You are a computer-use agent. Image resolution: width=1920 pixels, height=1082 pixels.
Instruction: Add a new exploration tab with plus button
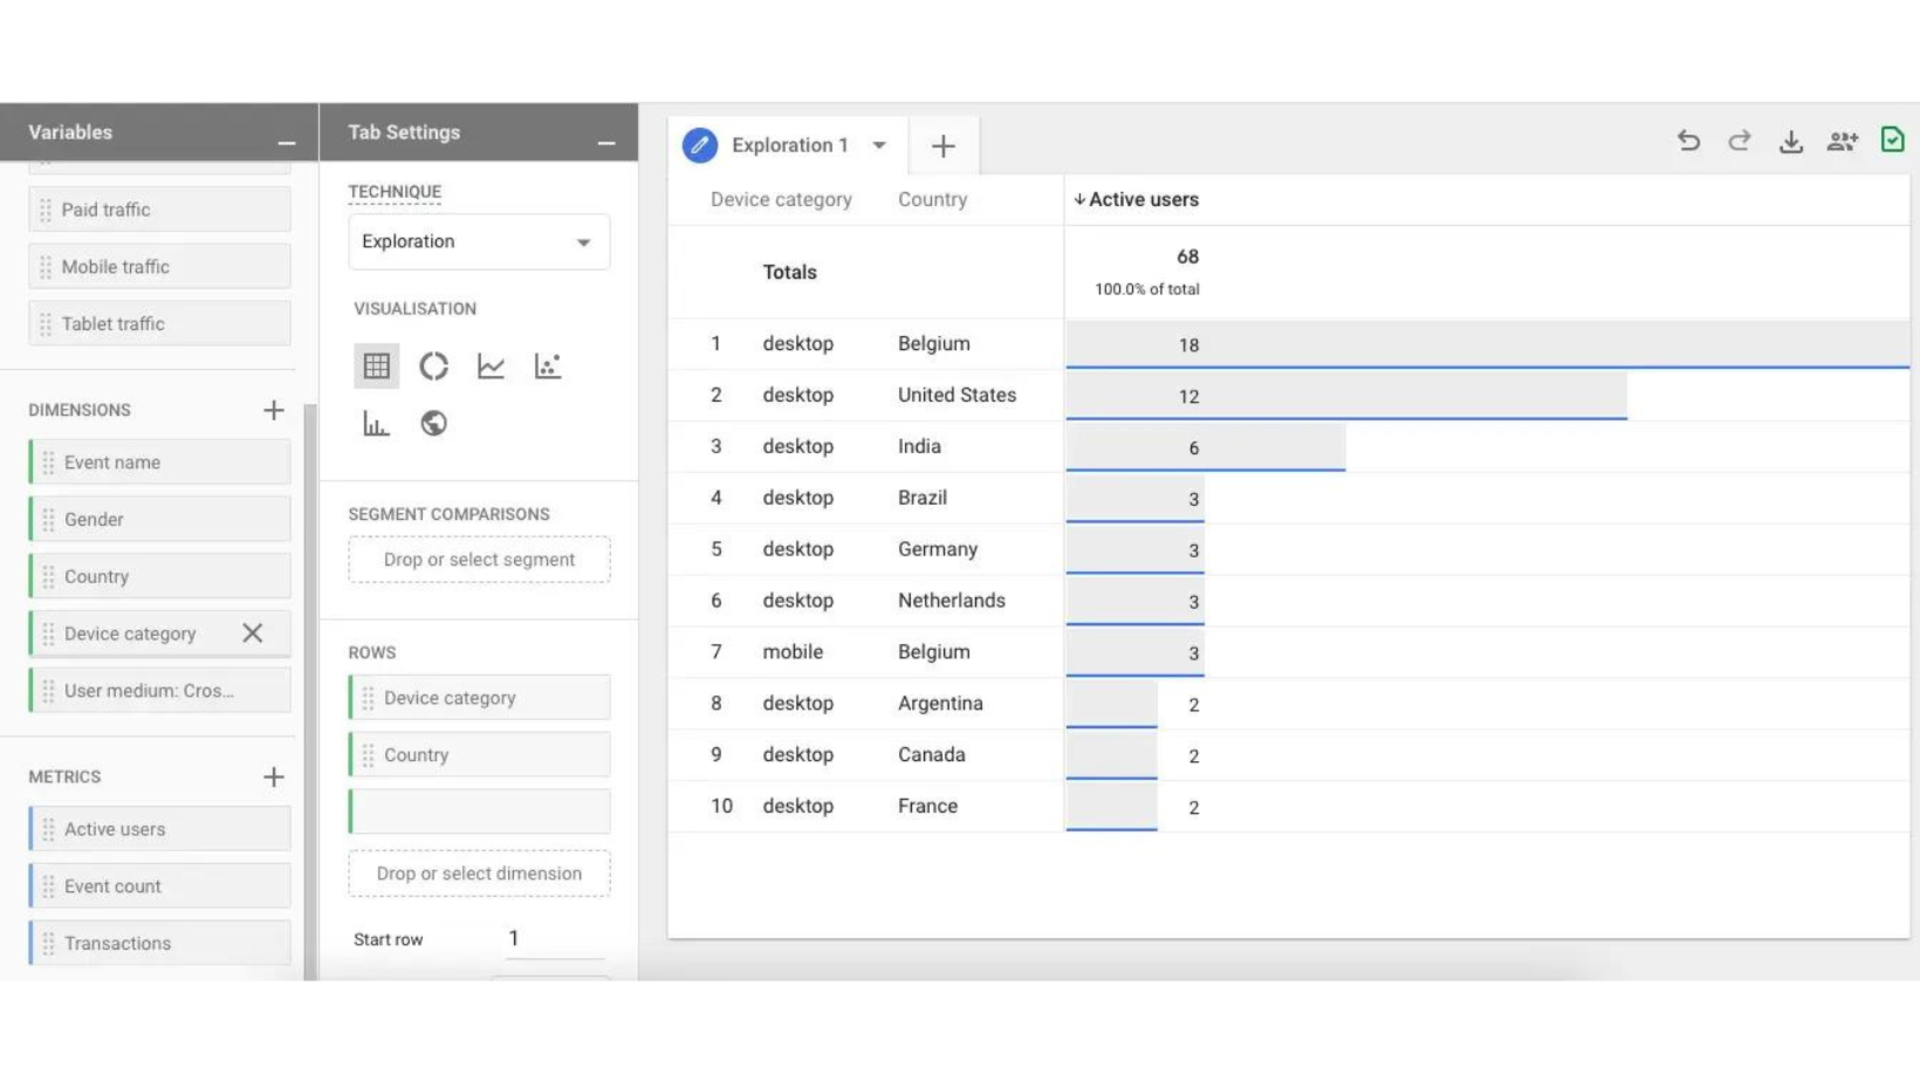pyautogui.click(x=943, y=145)
